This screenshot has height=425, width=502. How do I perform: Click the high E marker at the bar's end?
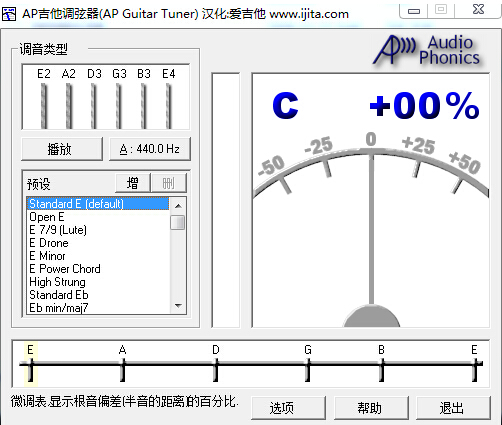point(475,364)
